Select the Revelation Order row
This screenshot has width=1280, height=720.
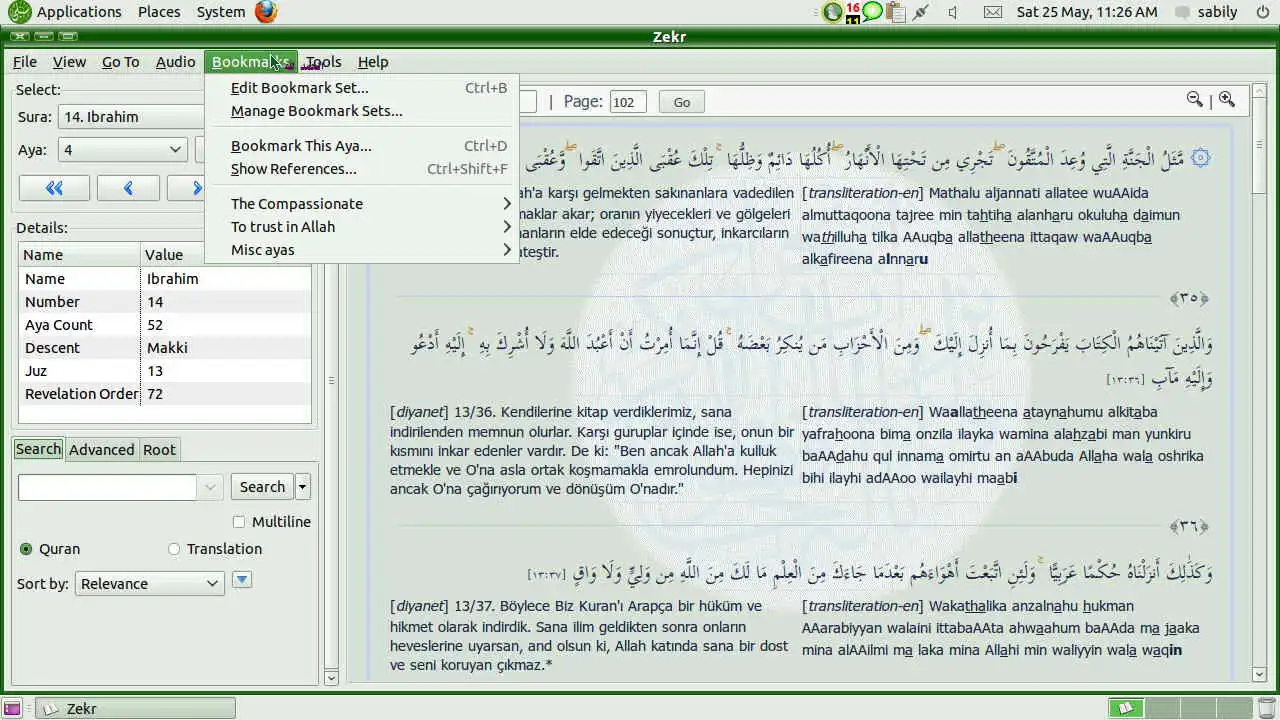click(165, 394)
